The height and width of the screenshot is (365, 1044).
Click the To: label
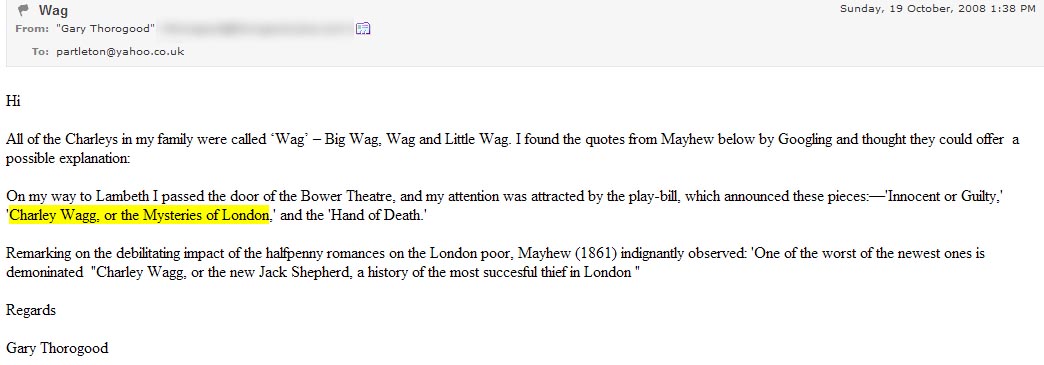click(x=39, y=51)
